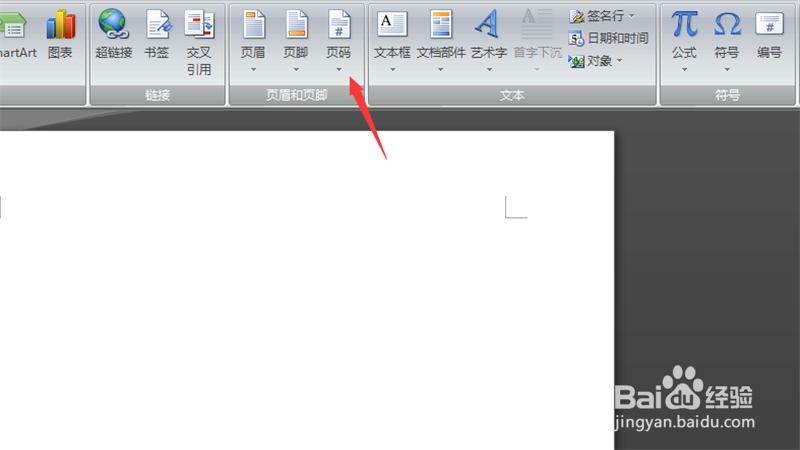Open the 交叉引用 cross-reference icon
This screenshot has width=800, height=450.
[199, 24]
